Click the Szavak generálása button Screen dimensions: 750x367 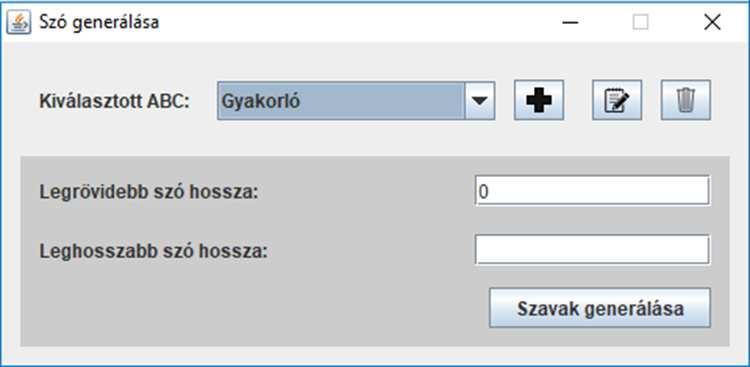pos(600,308)
